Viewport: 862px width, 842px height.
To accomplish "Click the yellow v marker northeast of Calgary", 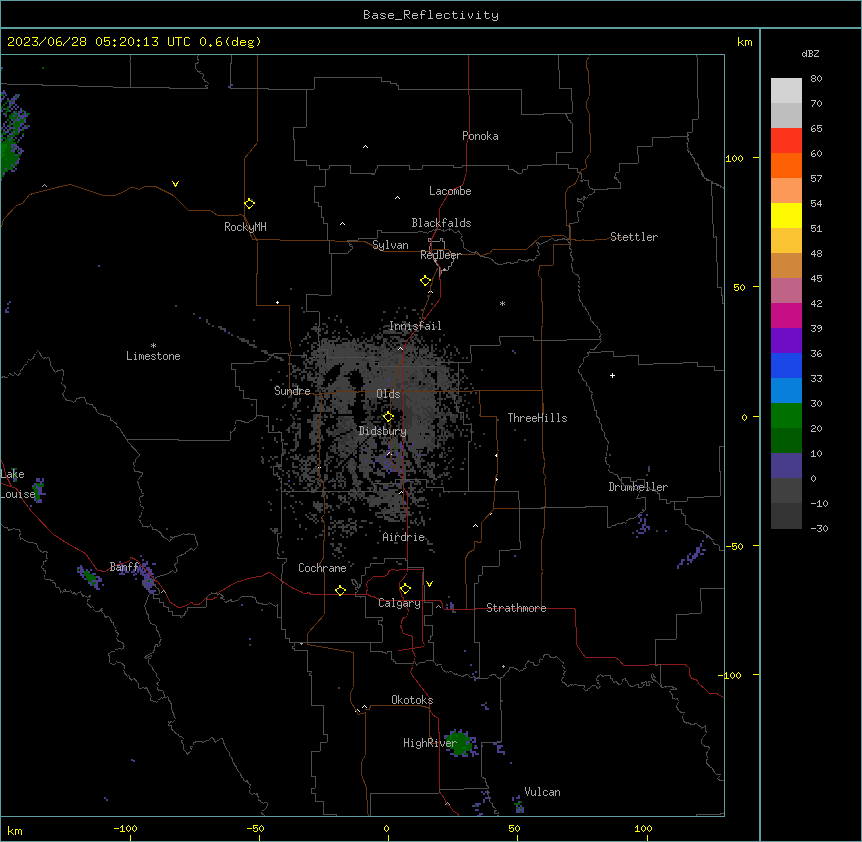I will 429,584.
